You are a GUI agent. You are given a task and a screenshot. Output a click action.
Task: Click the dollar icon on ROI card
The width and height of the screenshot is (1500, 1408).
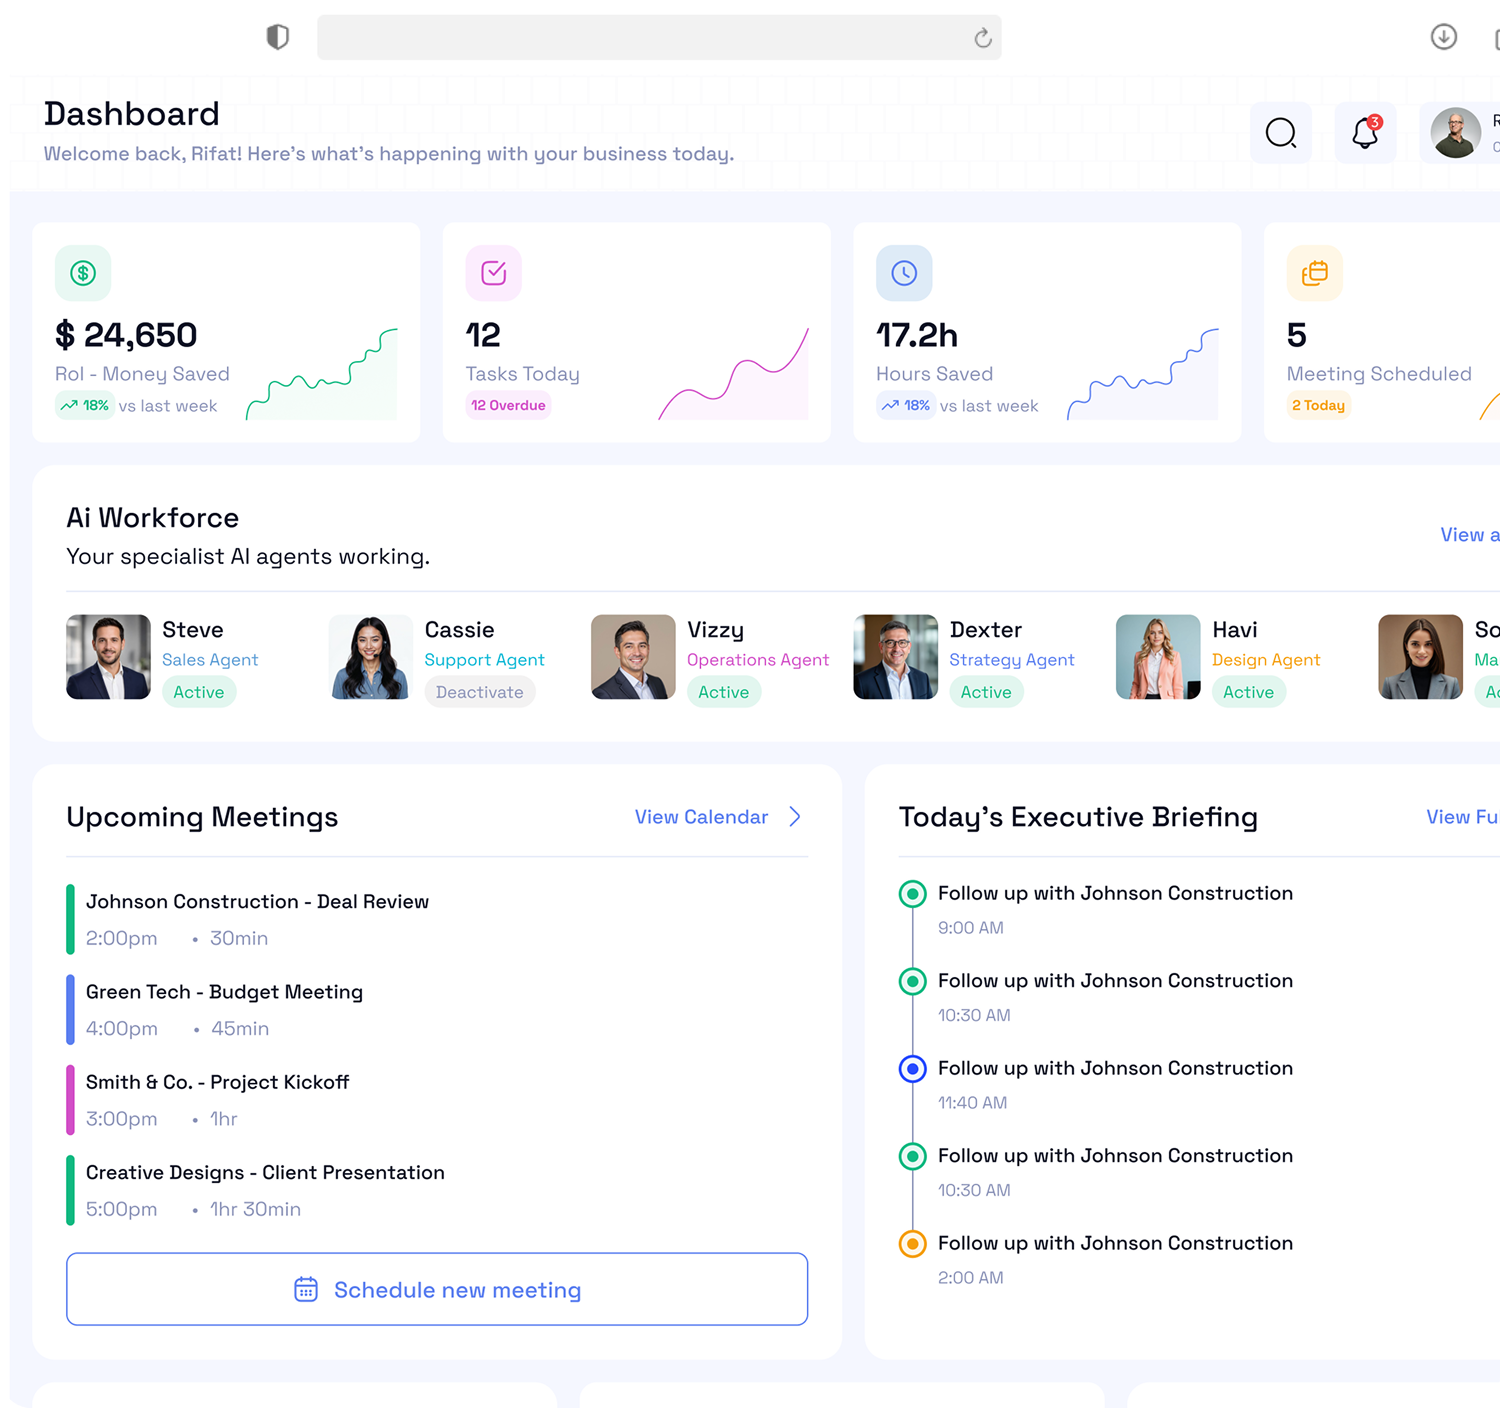tap(83, 273)
